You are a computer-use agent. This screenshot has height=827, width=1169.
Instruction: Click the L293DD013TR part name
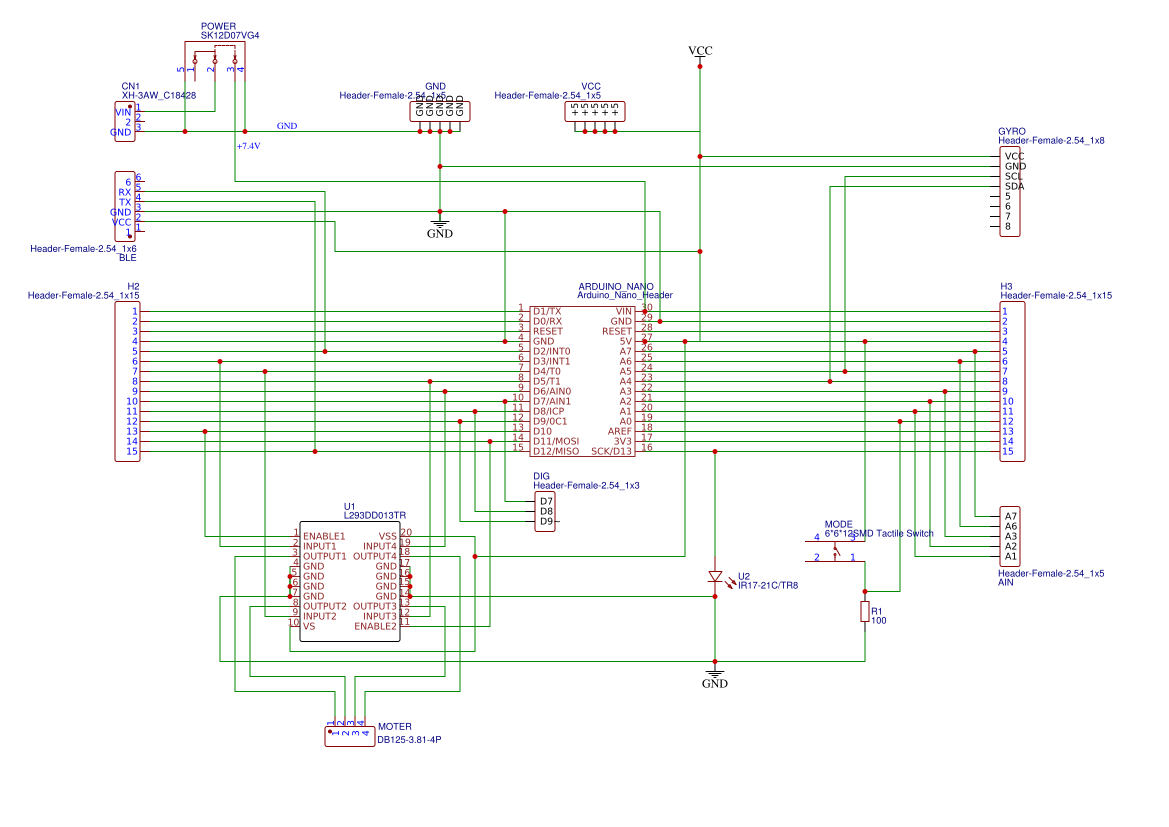(374, 515)
